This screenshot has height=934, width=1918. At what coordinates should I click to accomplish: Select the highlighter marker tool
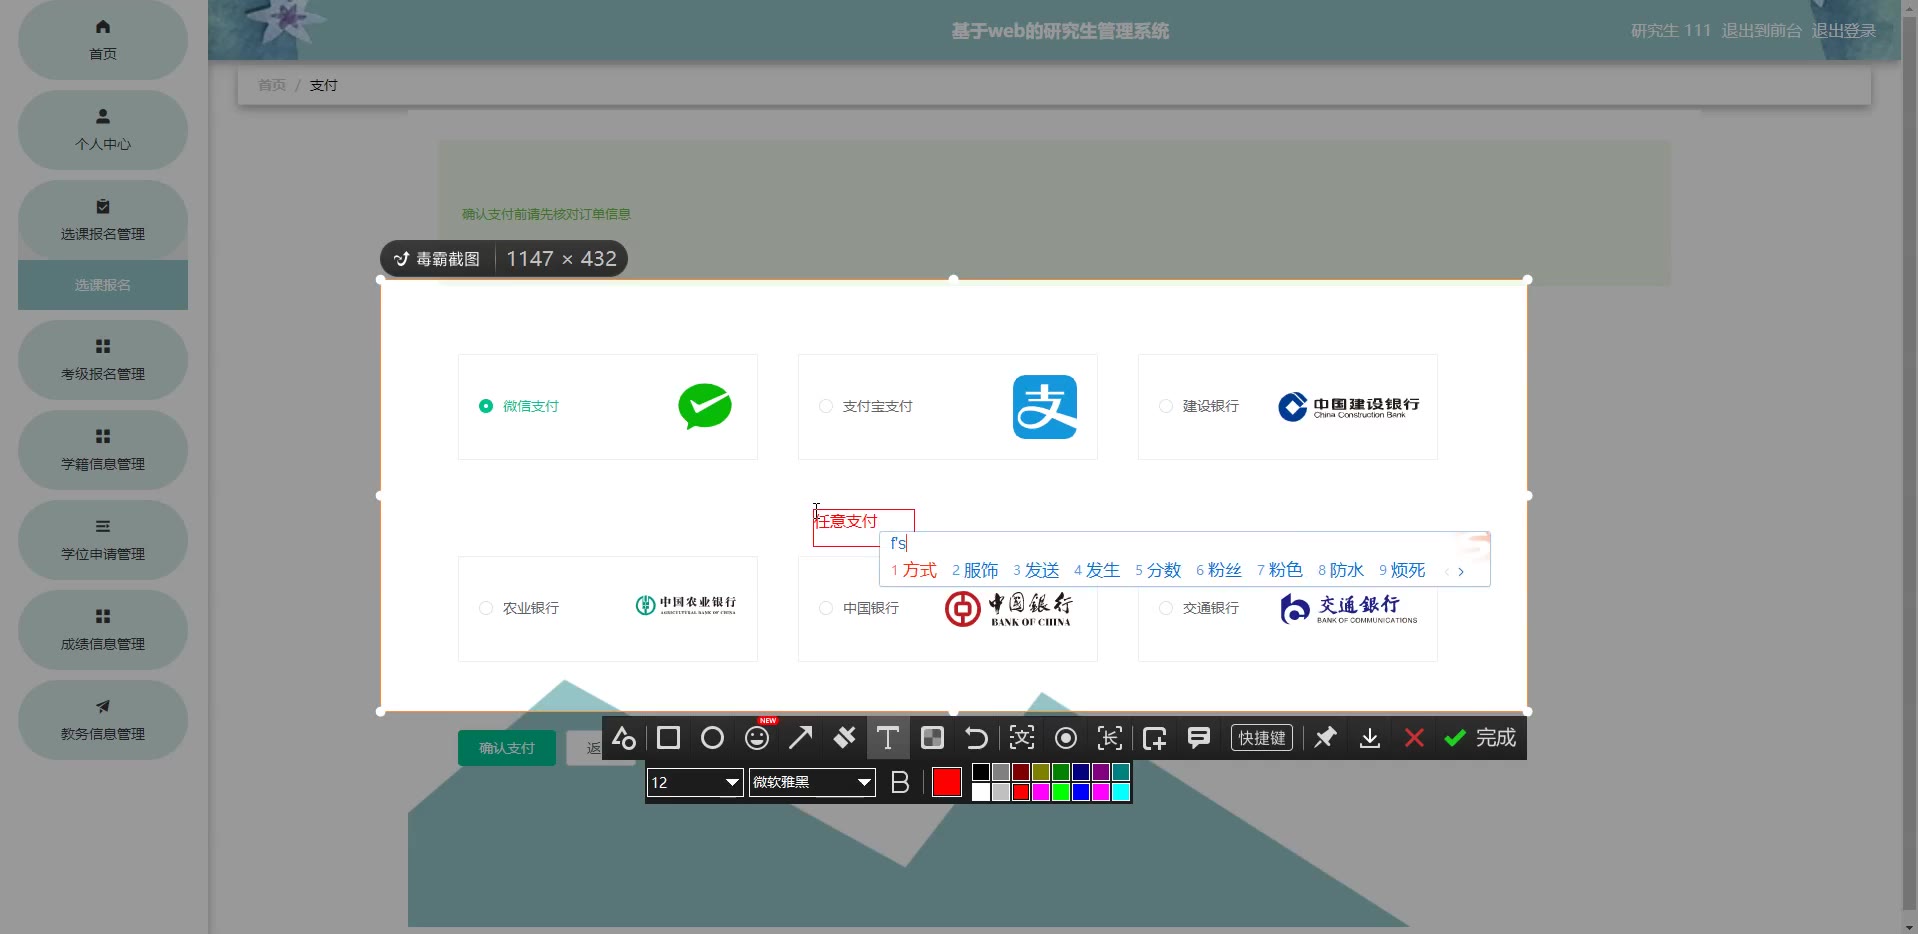844,738
